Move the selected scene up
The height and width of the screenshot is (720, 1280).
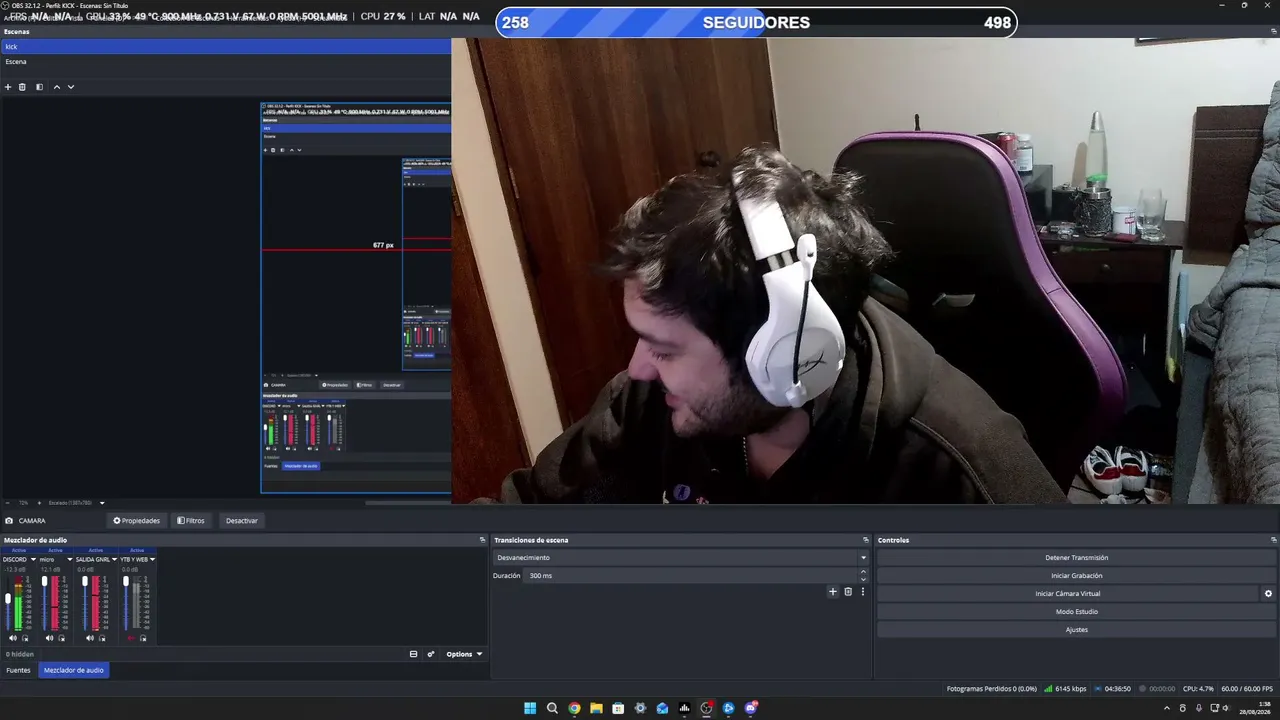[x=57, y=87]
